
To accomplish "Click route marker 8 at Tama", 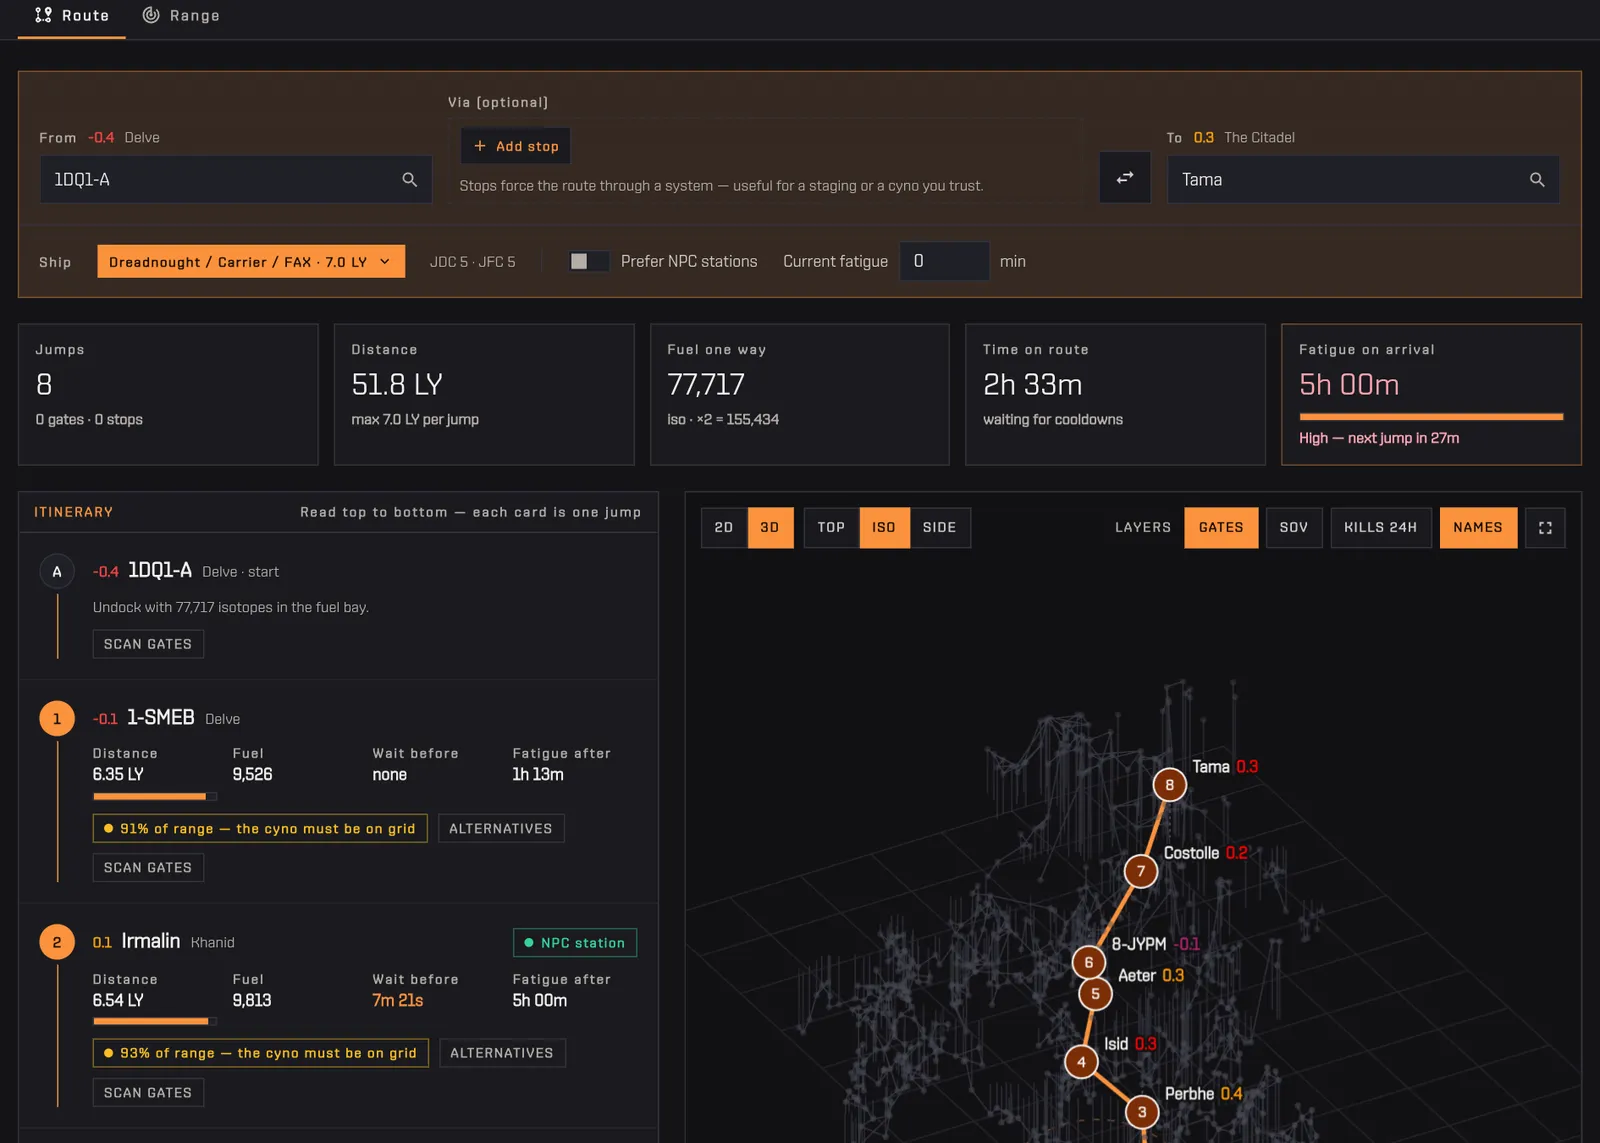I will 1169,785.
